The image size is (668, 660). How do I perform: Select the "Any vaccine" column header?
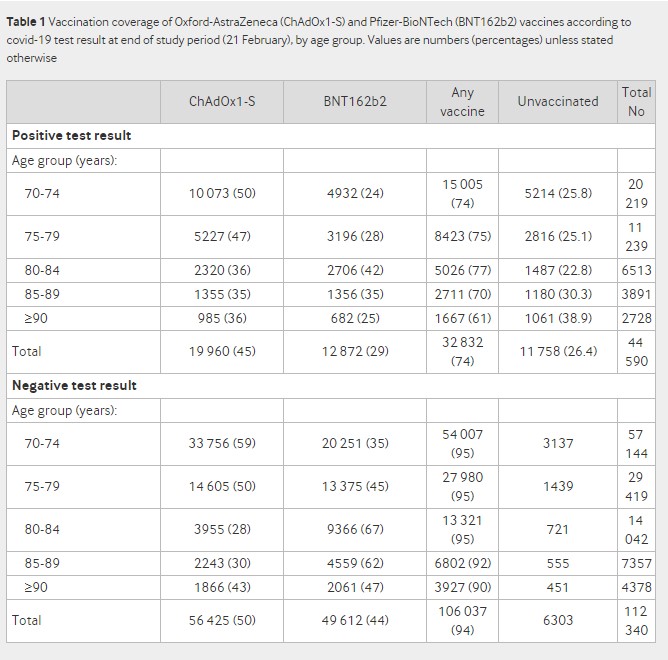[462, 101]
